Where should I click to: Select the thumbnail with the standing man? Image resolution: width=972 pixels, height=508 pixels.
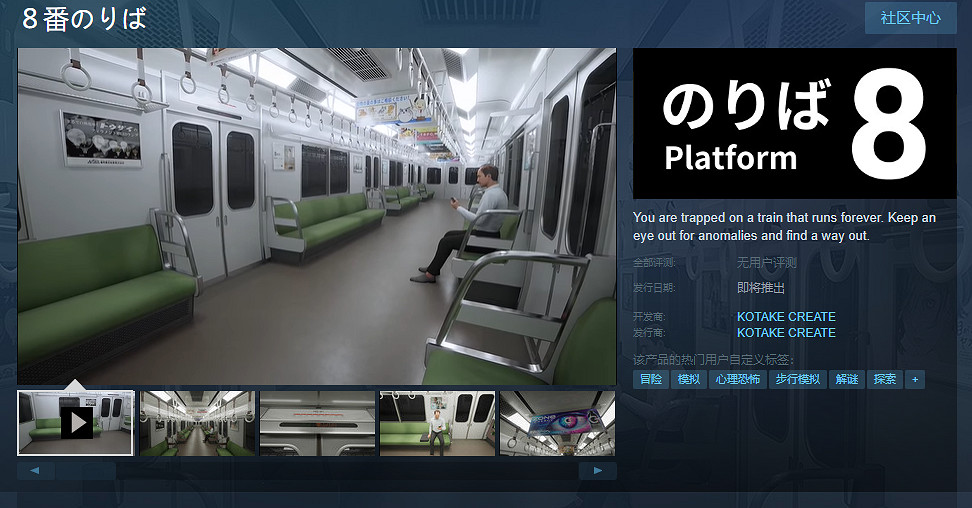tap(437, 422)
